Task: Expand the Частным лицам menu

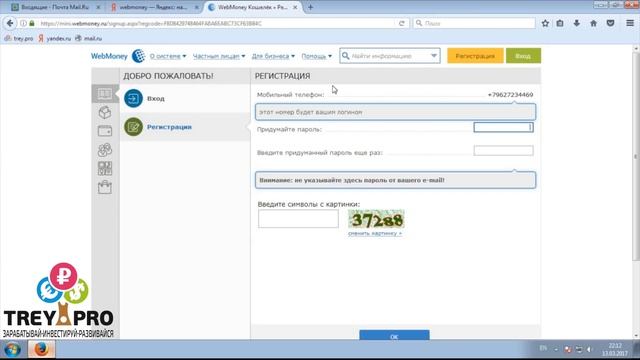Action: [x=219, y=56]
